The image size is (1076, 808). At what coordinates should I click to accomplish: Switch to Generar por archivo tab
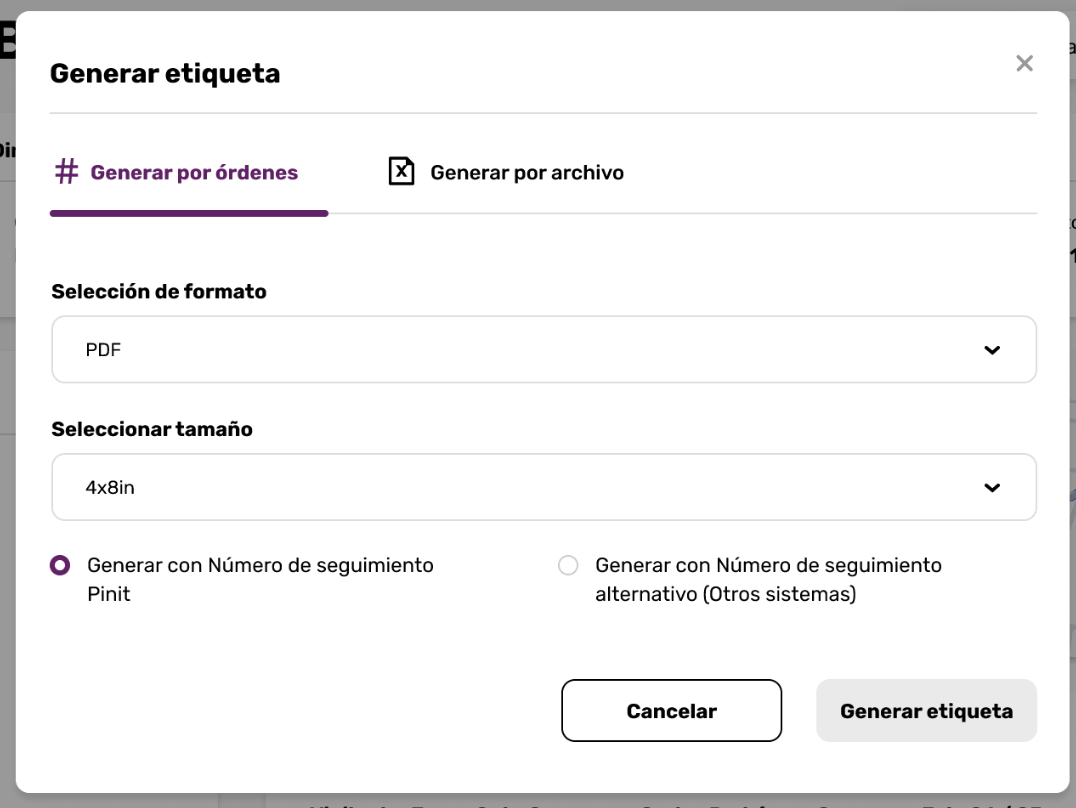tap(506, 172)
